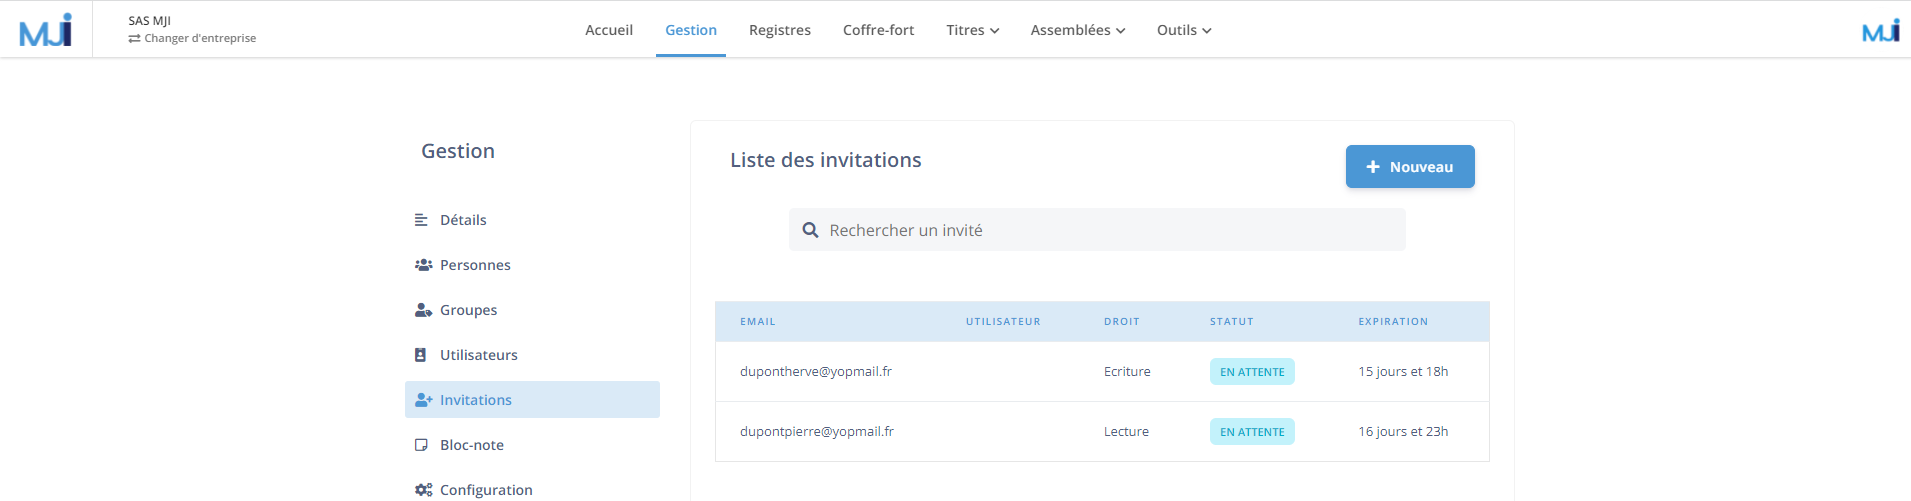The image size is (1911, 501).
Task: Click the EMAIL column header
Action: point(758,322)
